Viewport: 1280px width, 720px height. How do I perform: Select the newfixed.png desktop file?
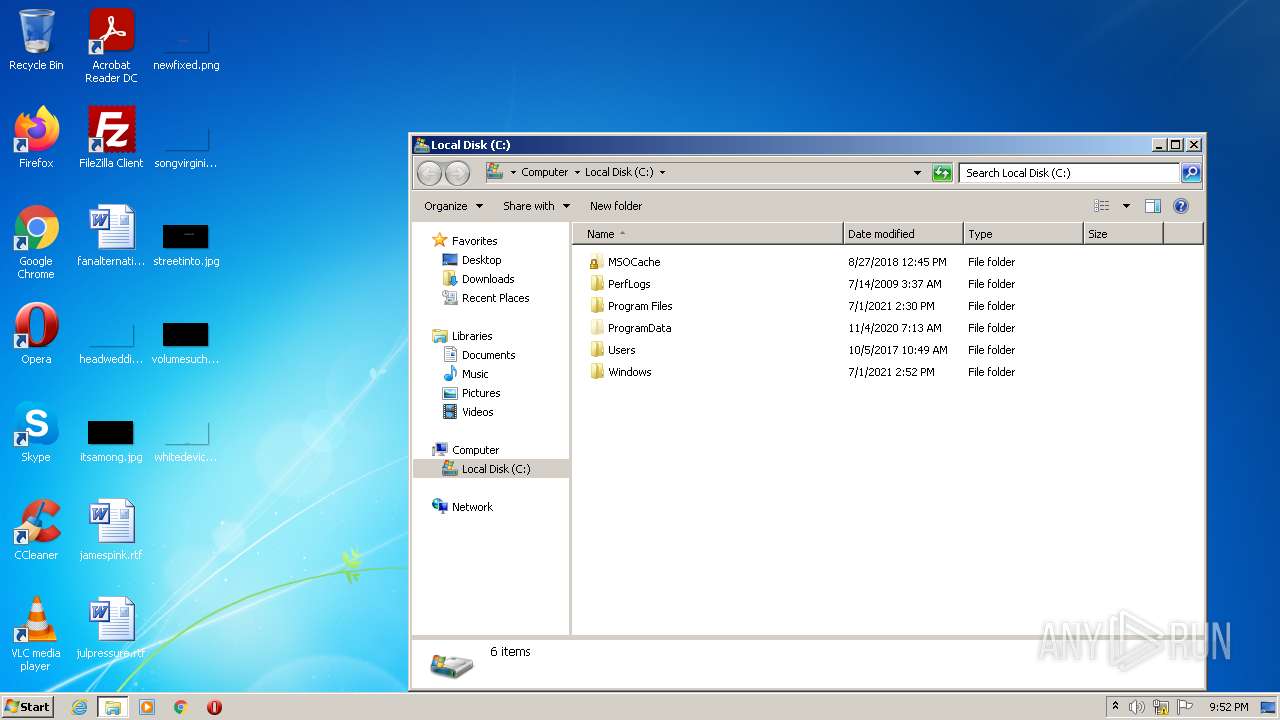point(186,47)
